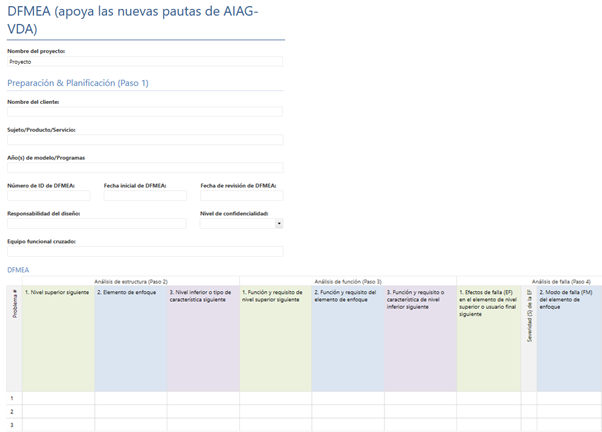Click '1. Nivel superior siguiente' column header

(x=58, y=338)
